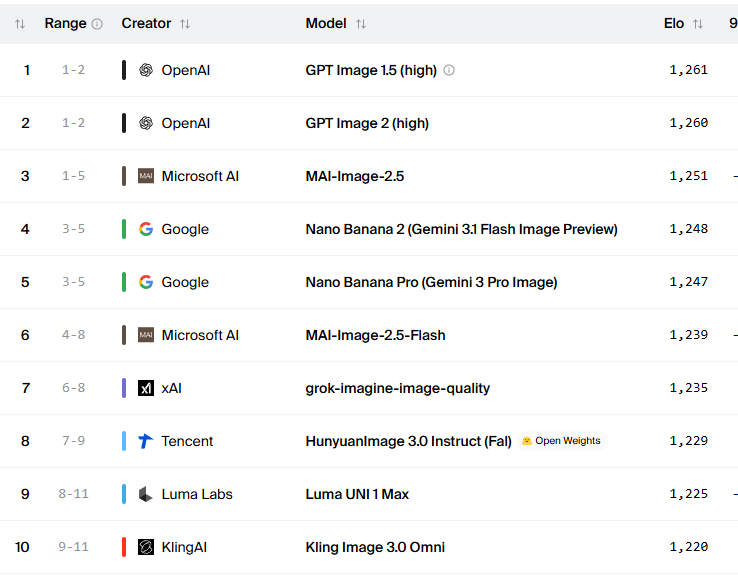Open the grok-imagine-image-quality model entry
This screenshot has width=738, height=577.
[x=397, y=388]
